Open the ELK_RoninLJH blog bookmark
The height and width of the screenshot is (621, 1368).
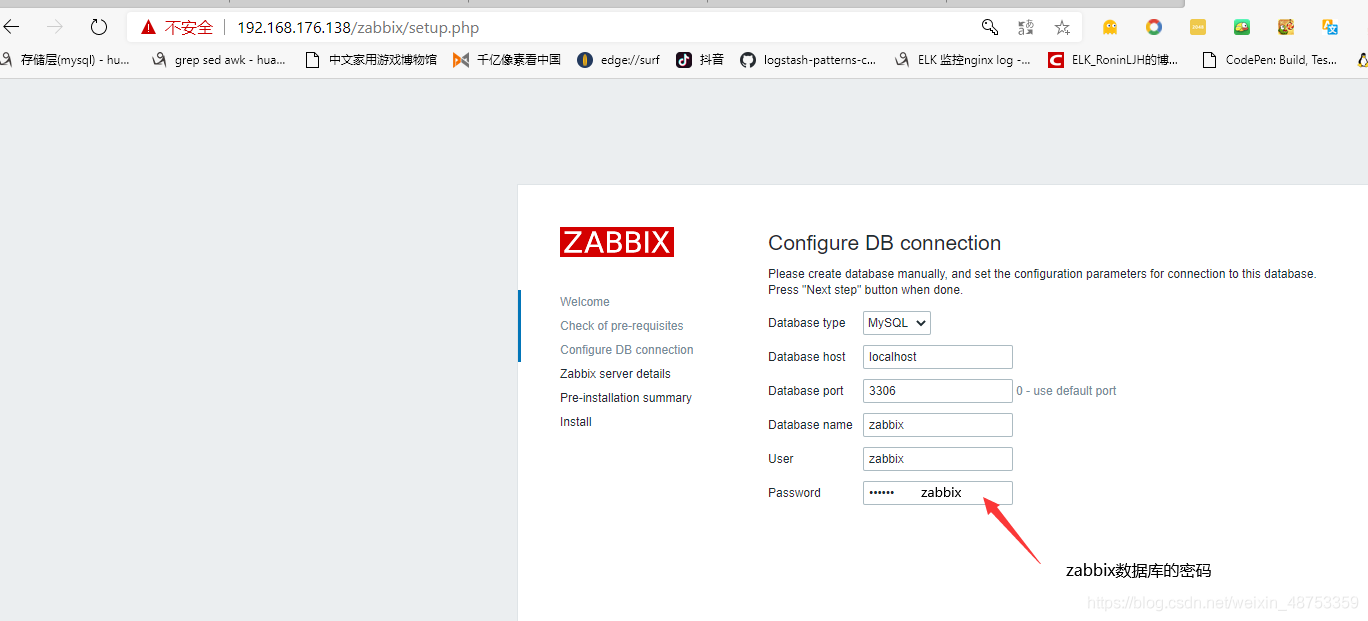point(1114,60)
